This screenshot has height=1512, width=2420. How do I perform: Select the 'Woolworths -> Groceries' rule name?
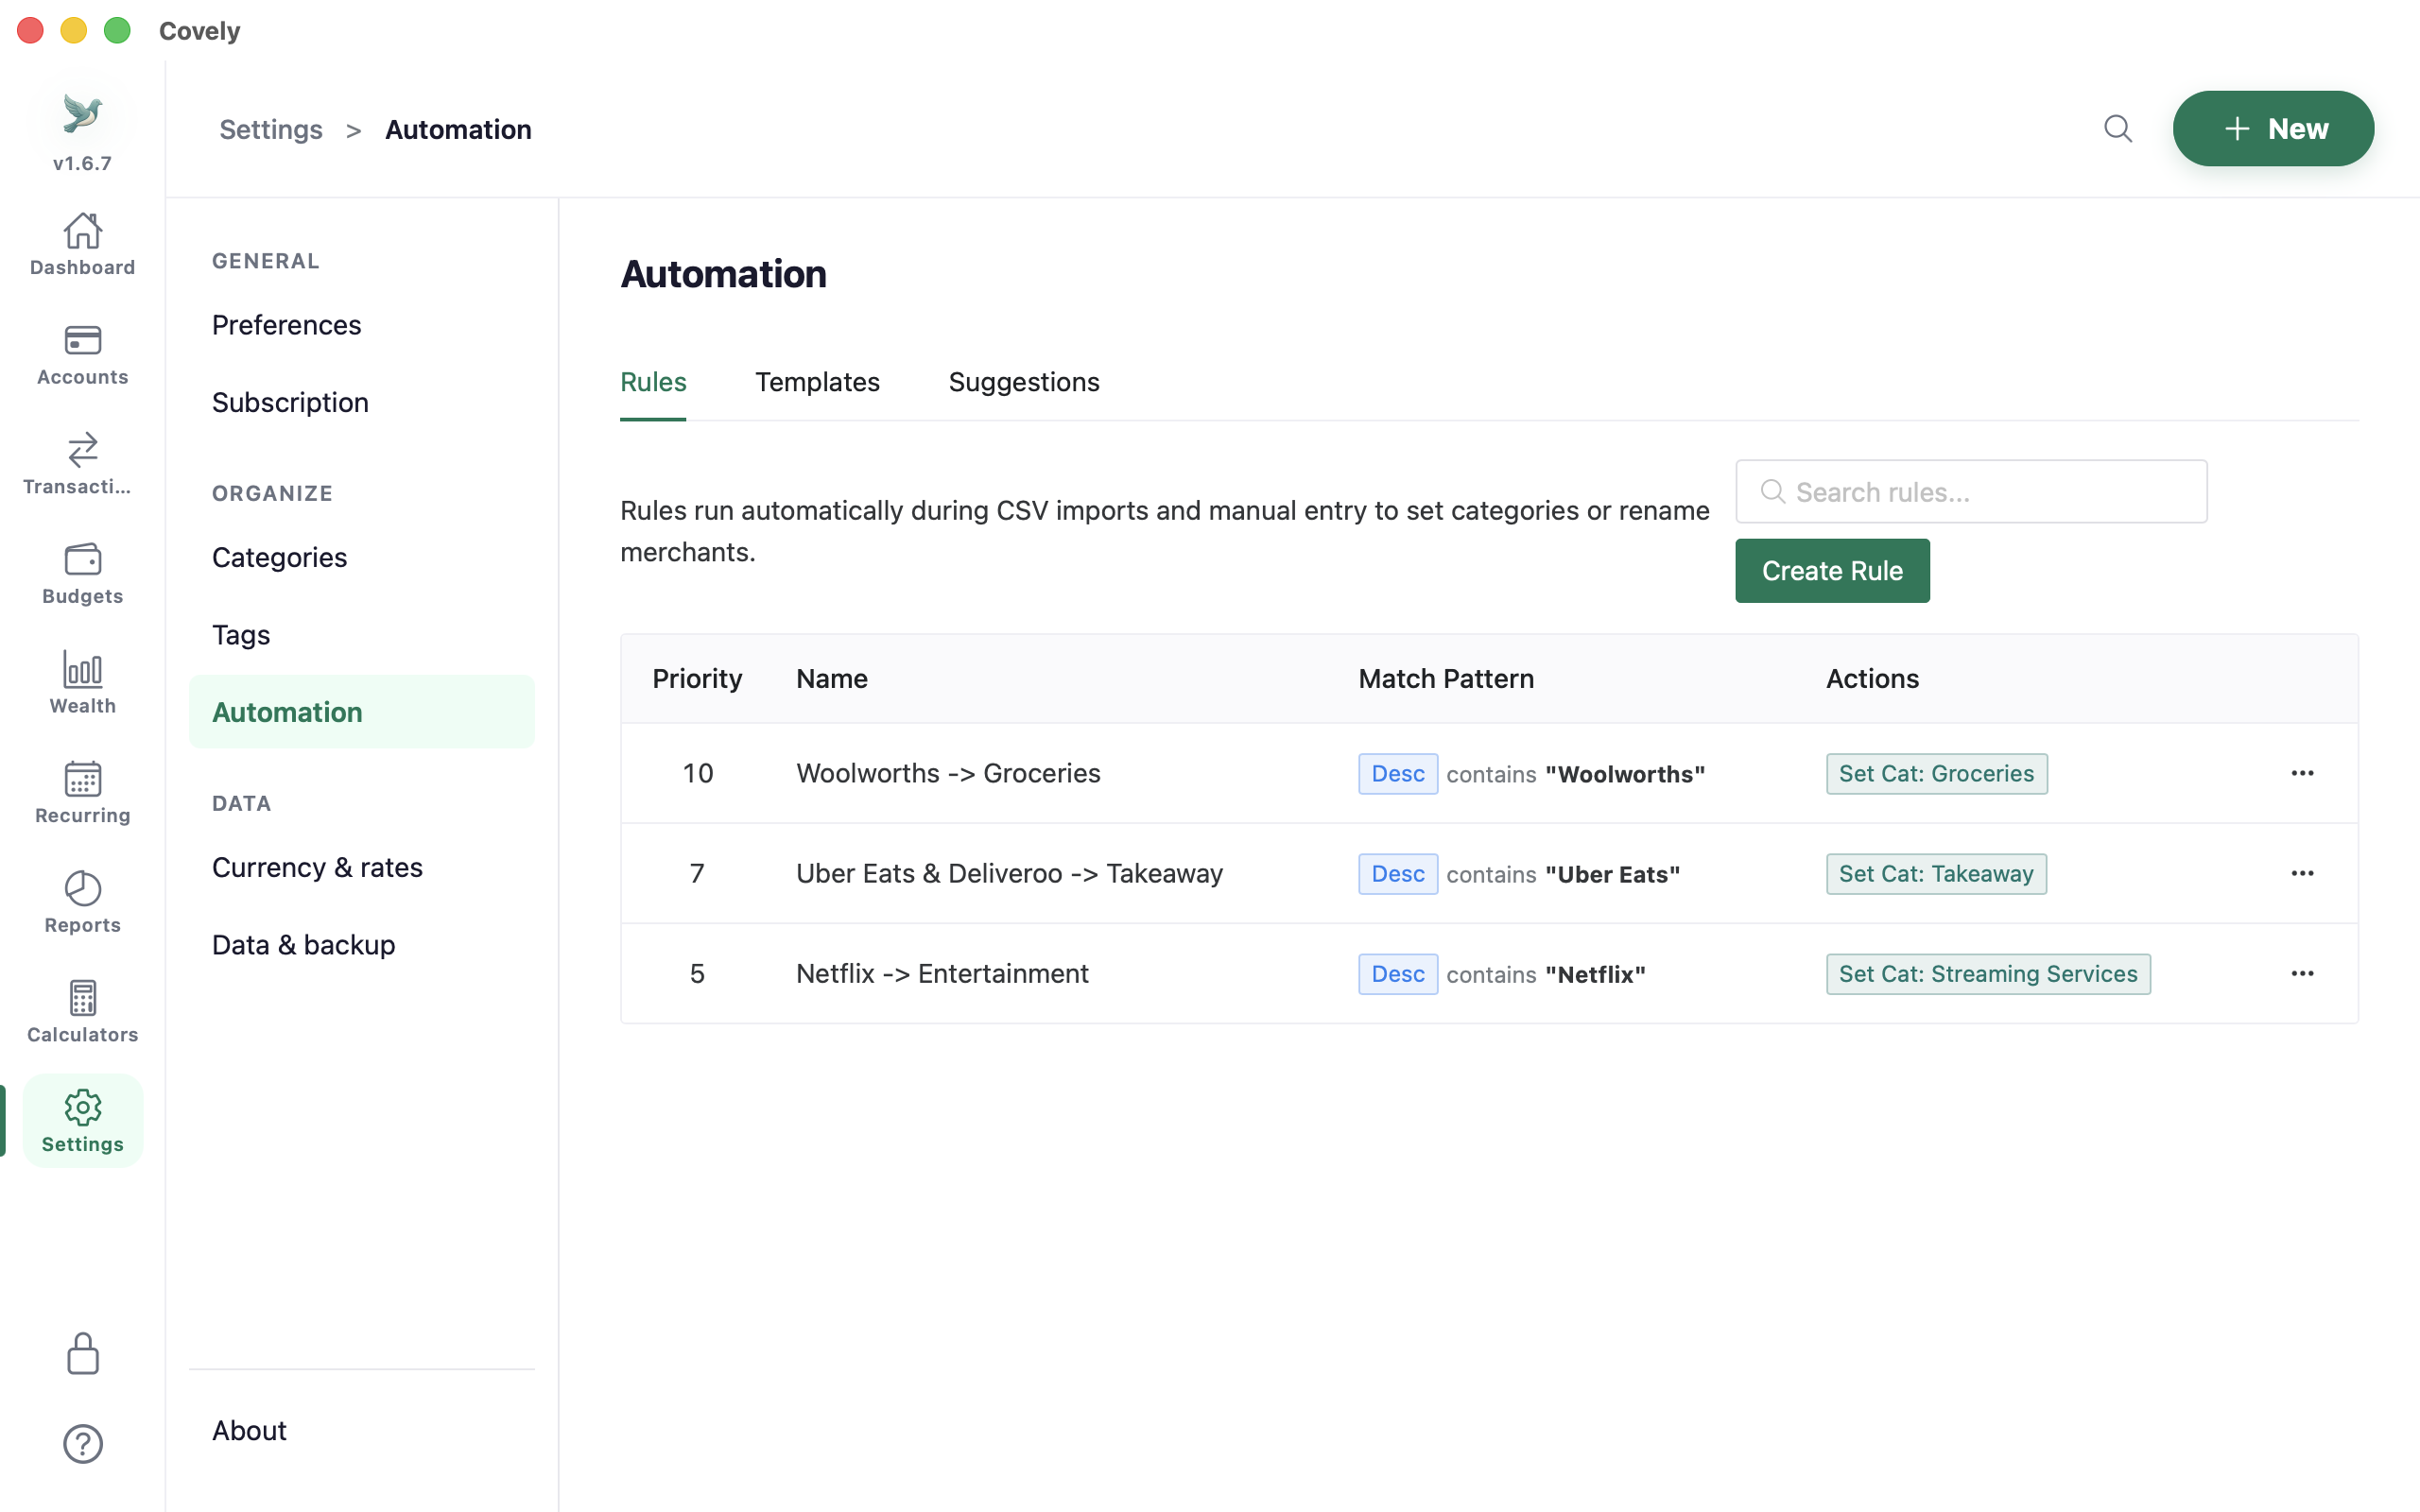point(948,773)
